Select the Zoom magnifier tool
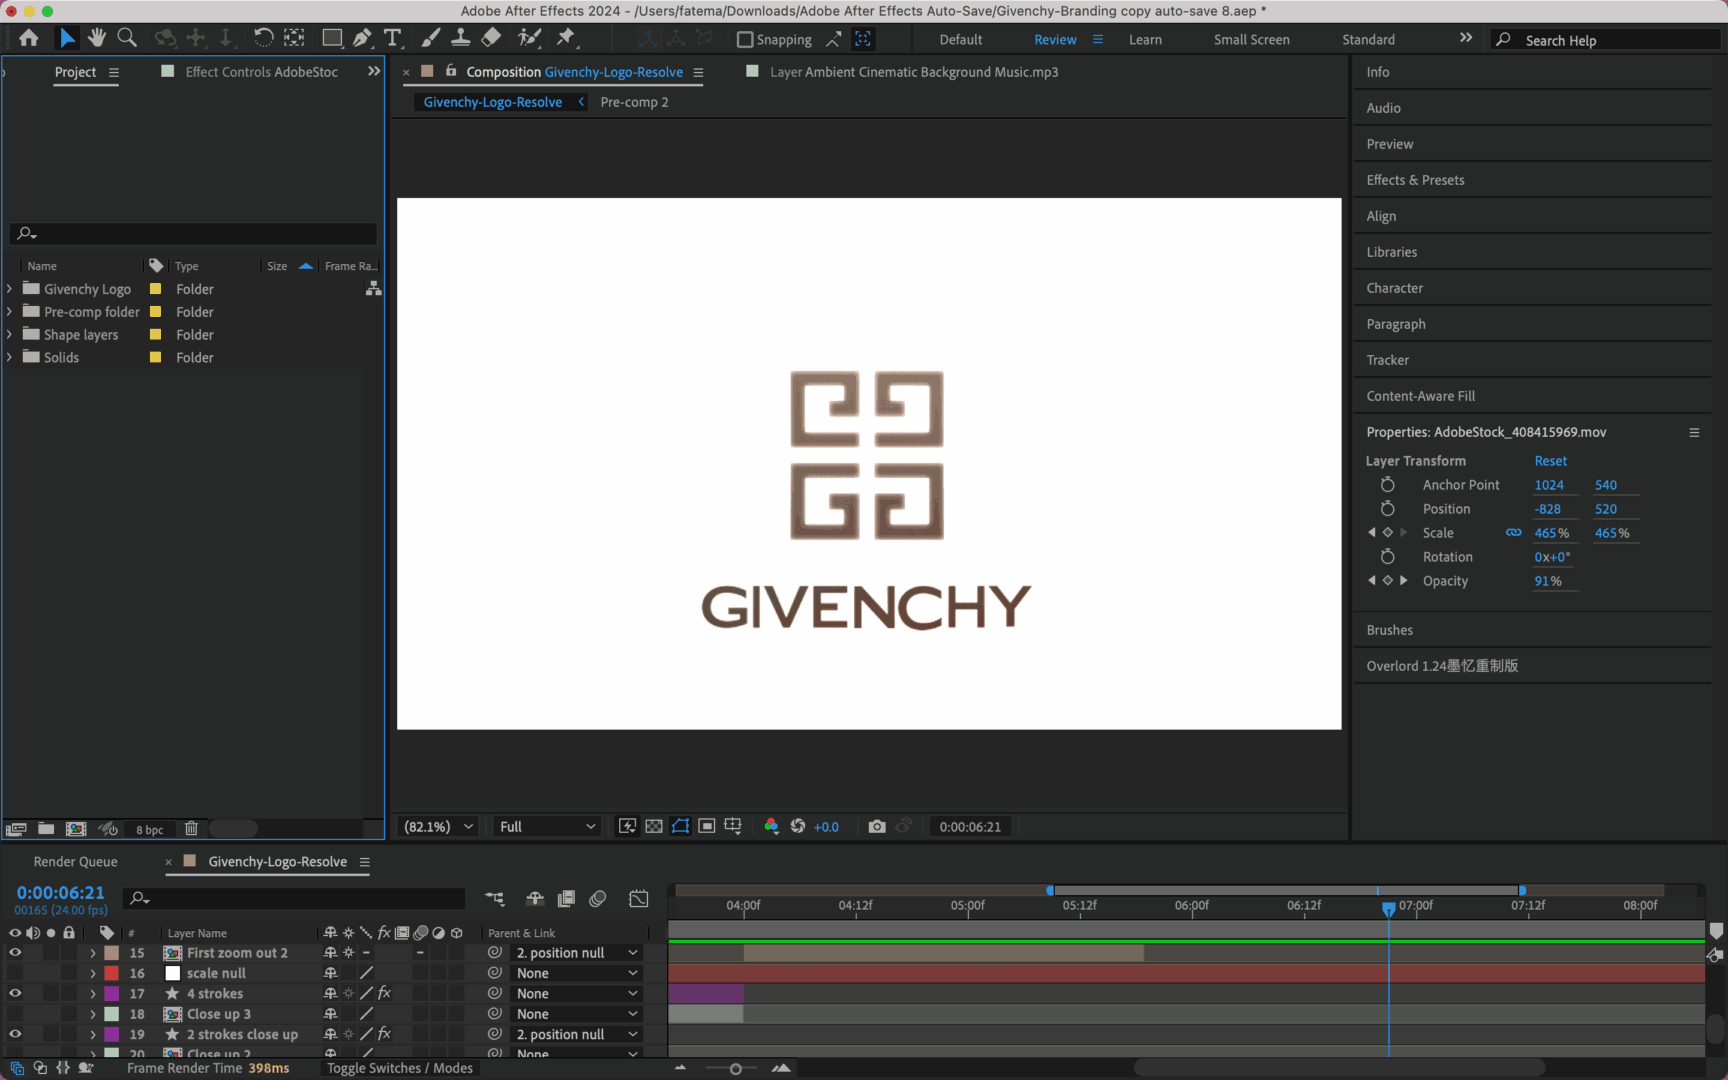The height and width of the screenshot is (1080, 1728). click(x=127, y=38)
